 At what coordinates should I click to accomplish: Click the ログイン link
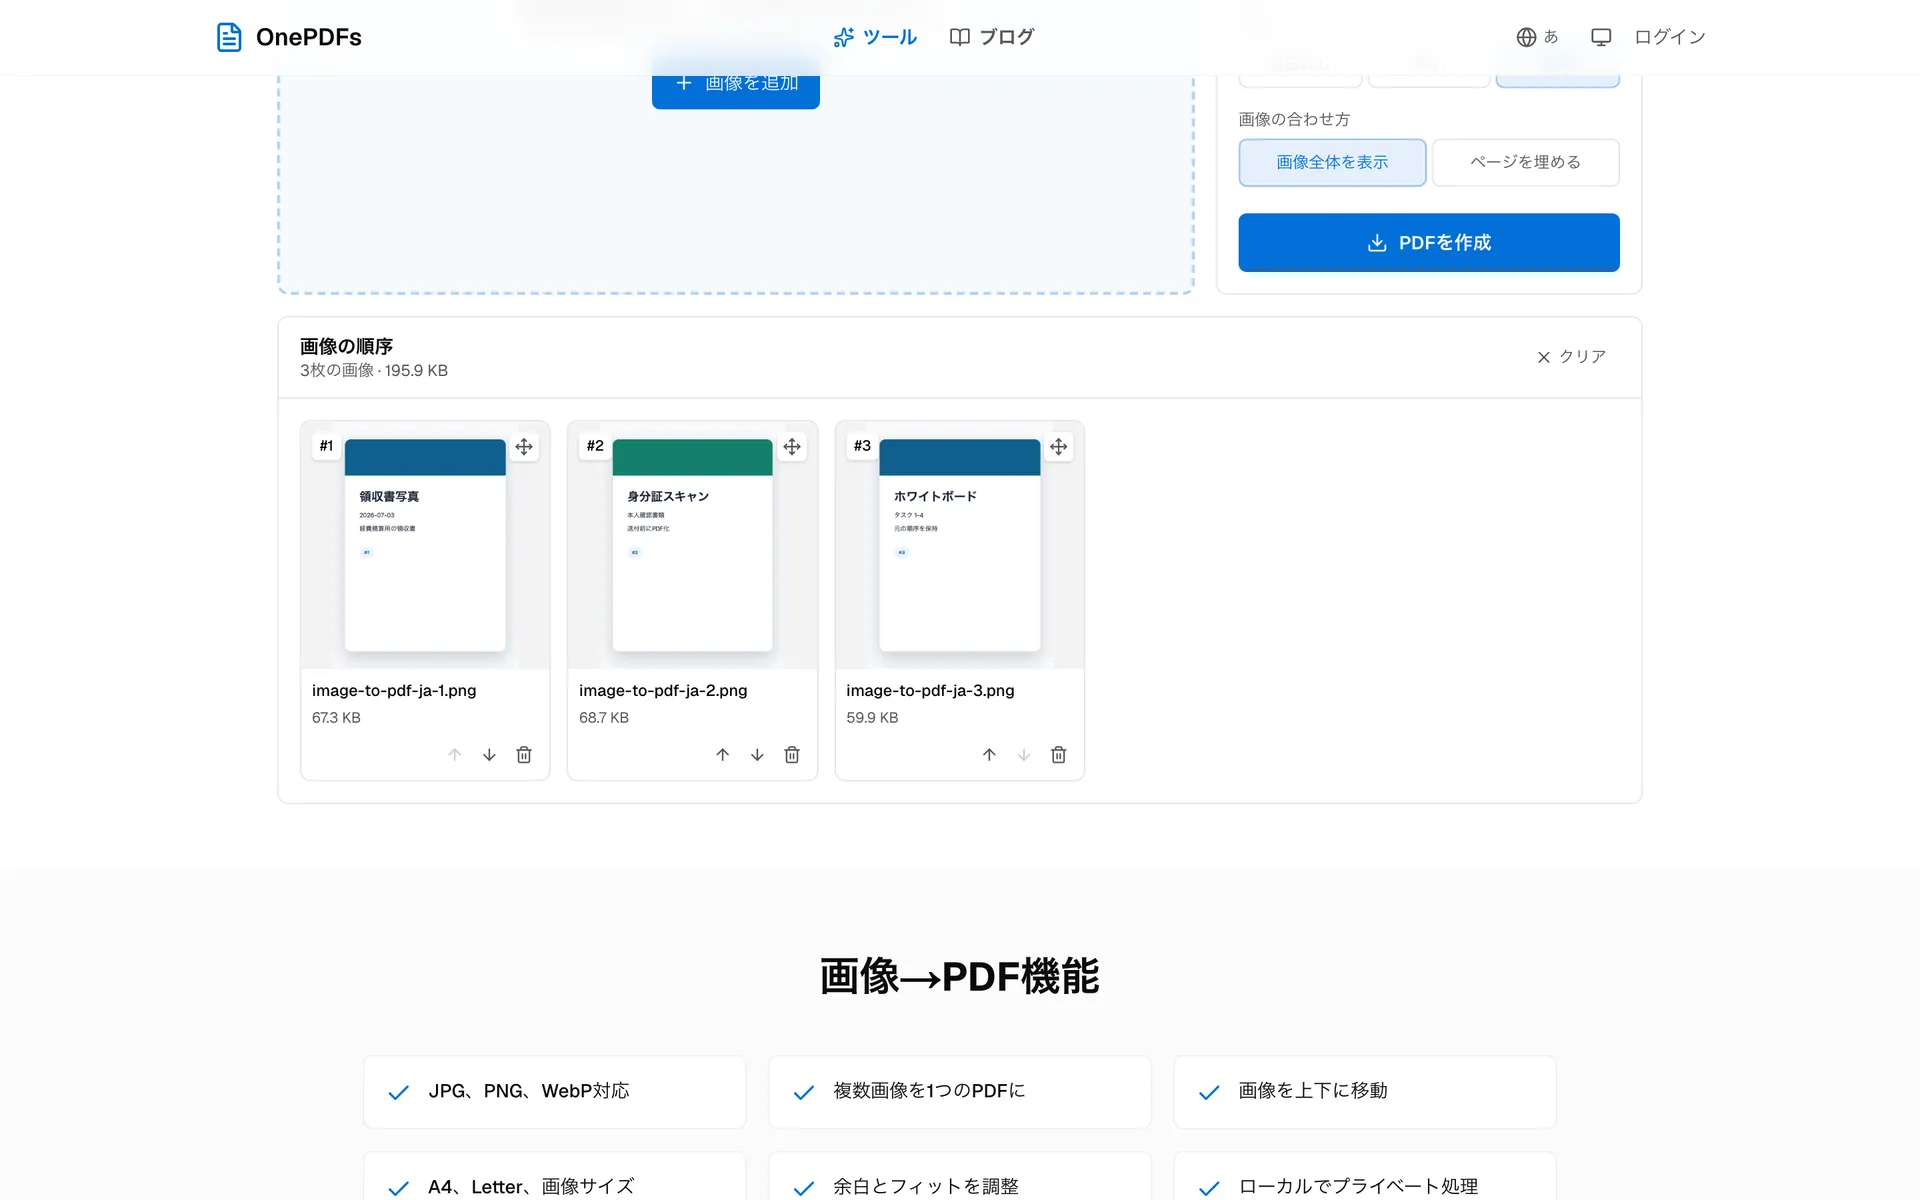pyautogui.click(x=1670, y=37)
